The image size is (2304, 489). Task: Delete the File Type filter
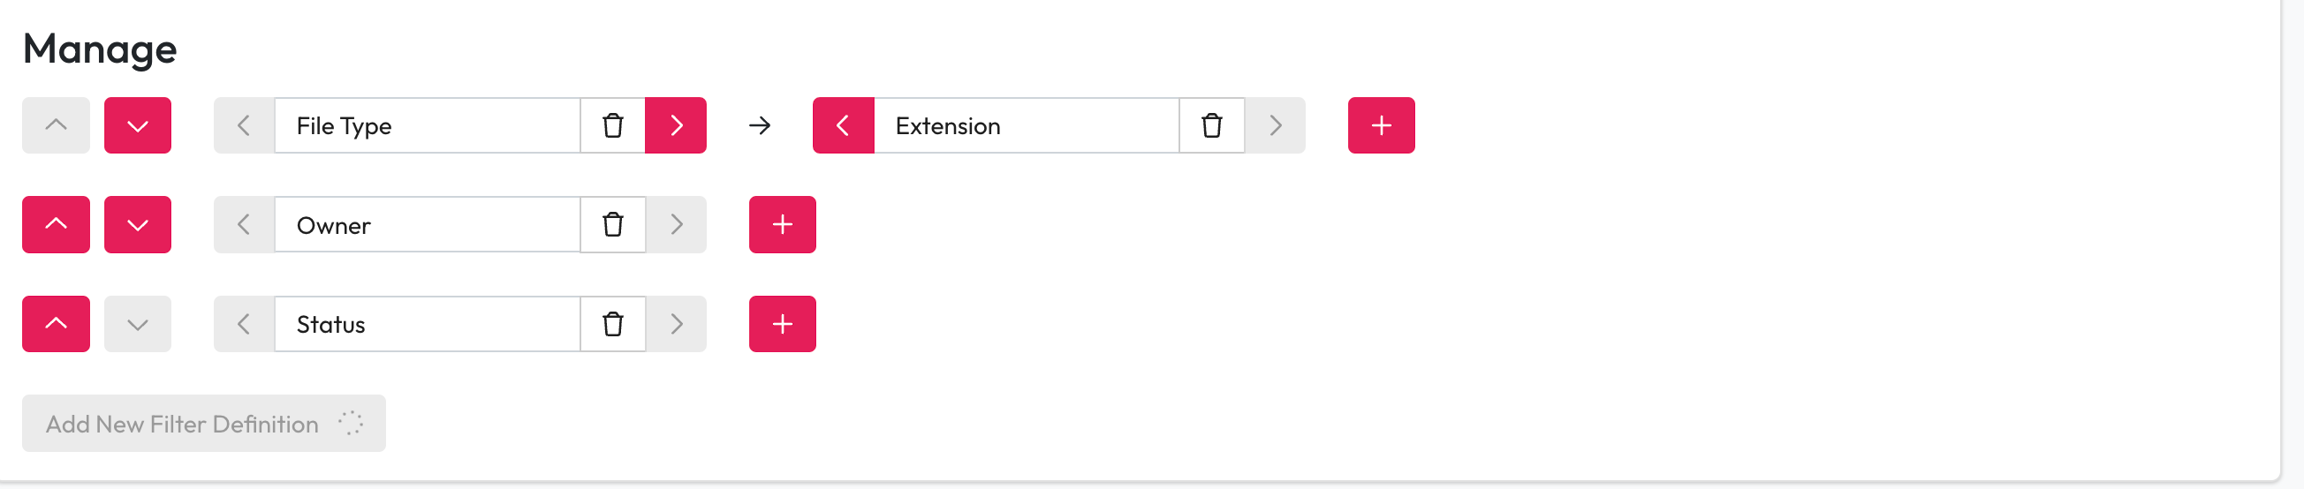coord(613,125)
